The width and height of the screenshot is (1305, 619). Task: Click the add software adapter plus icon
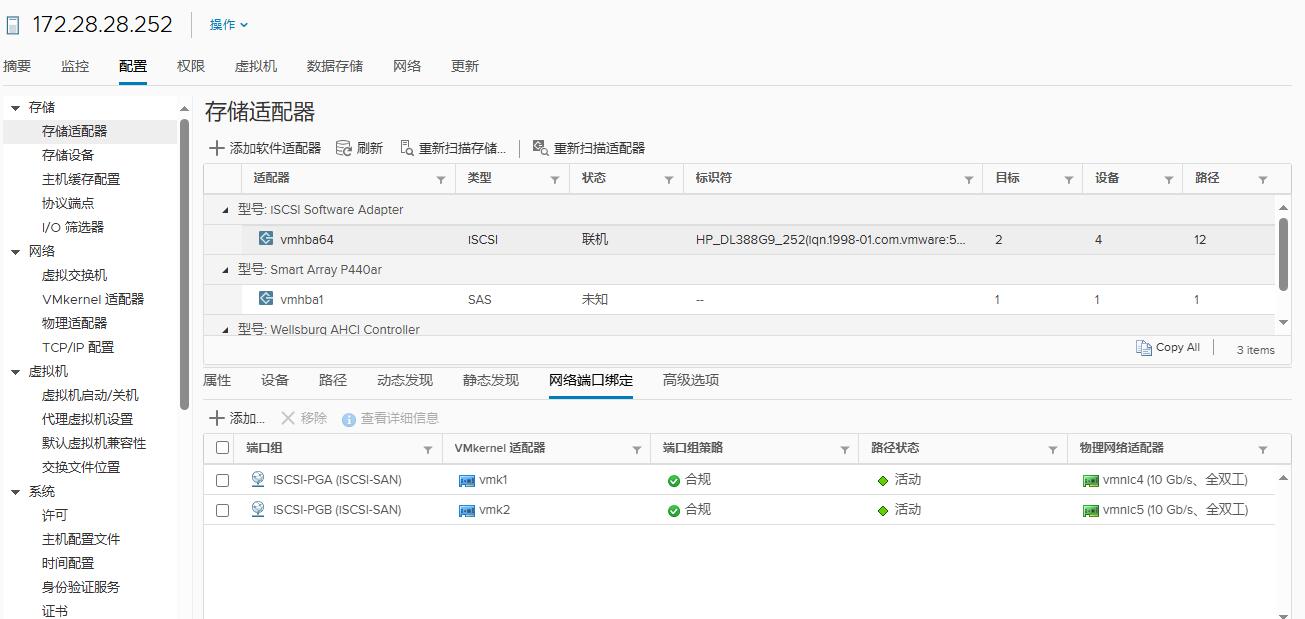216,148
